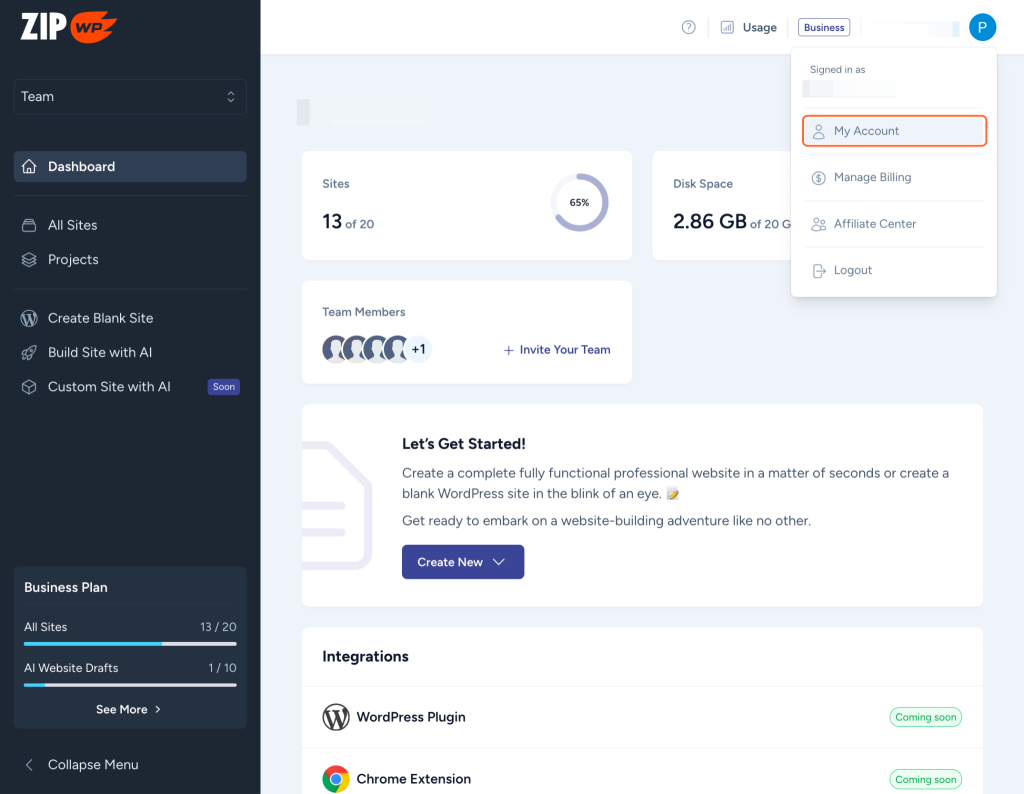Start Build Site with AI
Screen dimensions: 1024x794
click(x=99, y=353)
